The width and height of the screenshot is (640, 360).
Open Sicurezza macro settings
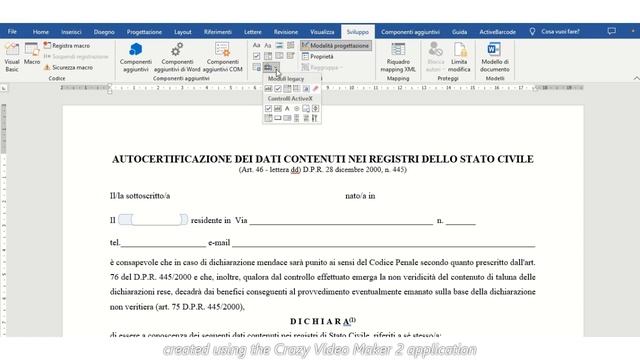pyautogui.click(x=68, y=67)
